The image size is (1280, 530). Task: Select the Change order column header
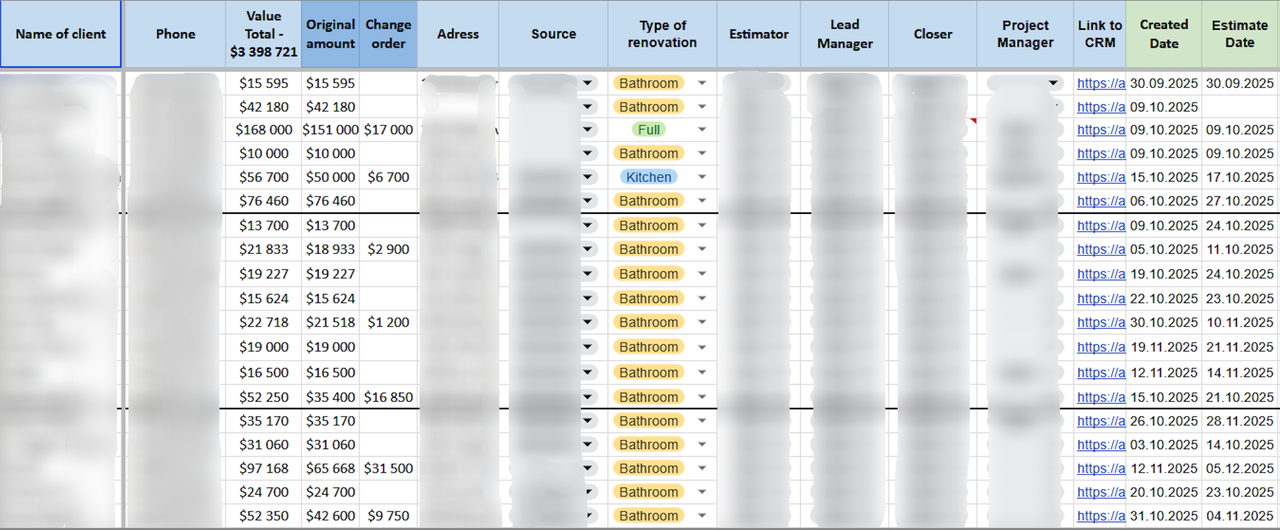click(x=388, y=34)
